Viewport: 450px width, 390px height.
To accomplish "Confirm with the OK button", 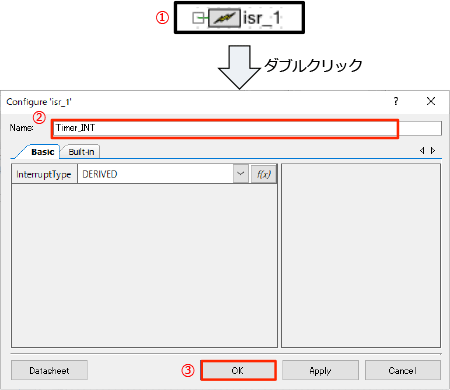I will tap(238, 370).
